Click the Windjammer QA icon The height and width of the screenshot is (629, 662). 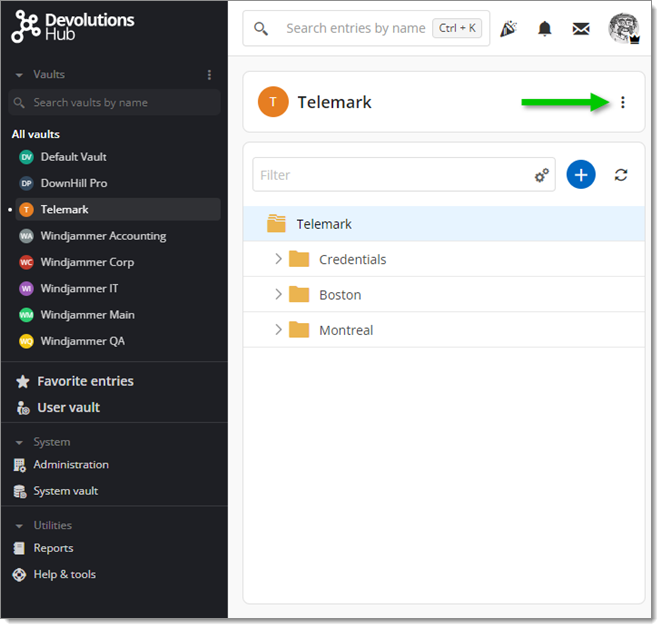pos(26,341)
